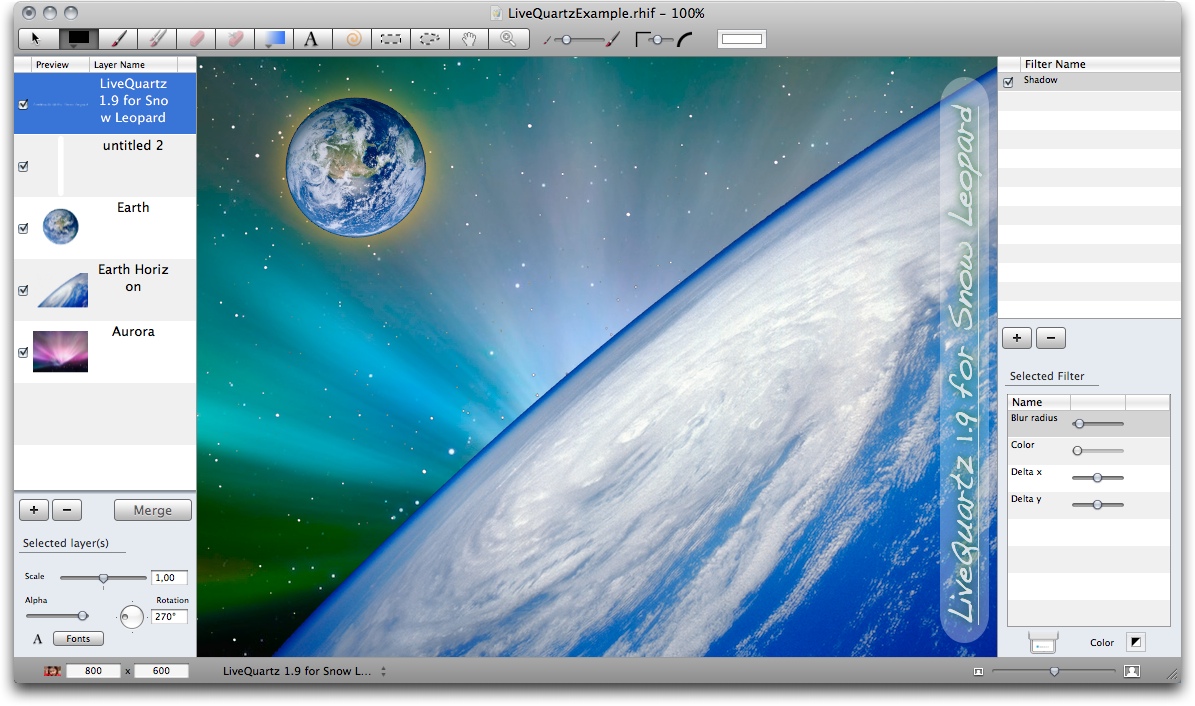Click the Name column header in Selected Filter

pos(1039,402)
